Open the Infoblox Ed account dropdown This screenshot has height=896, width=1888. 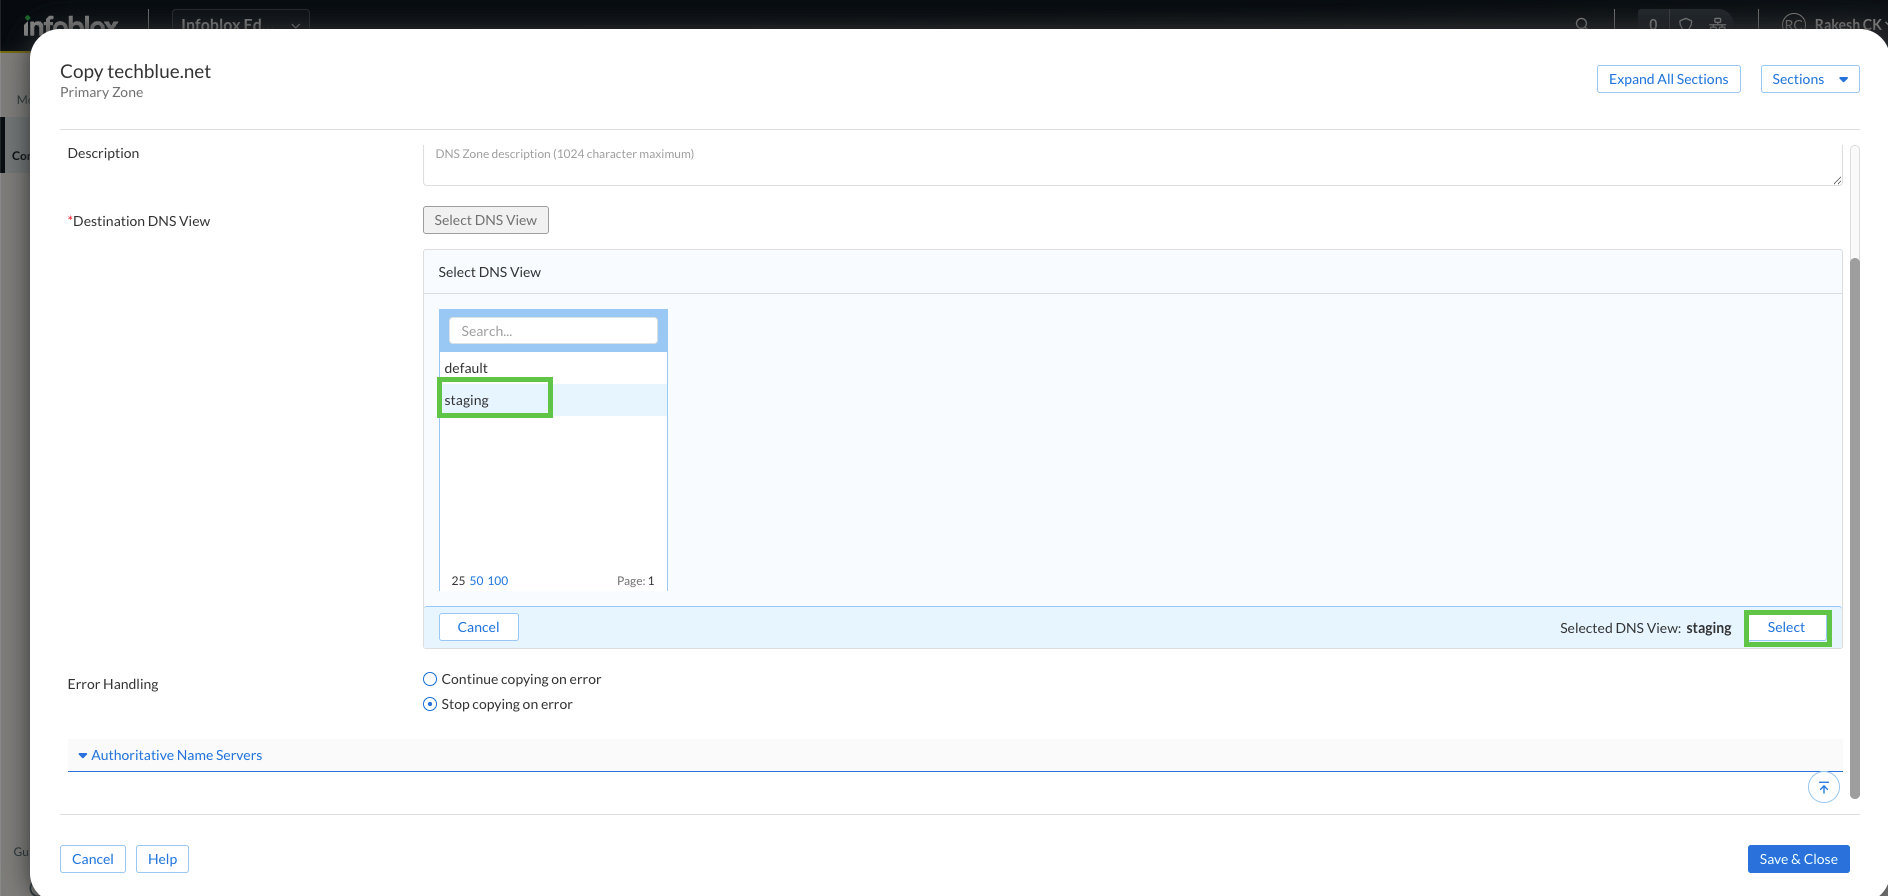240,23
